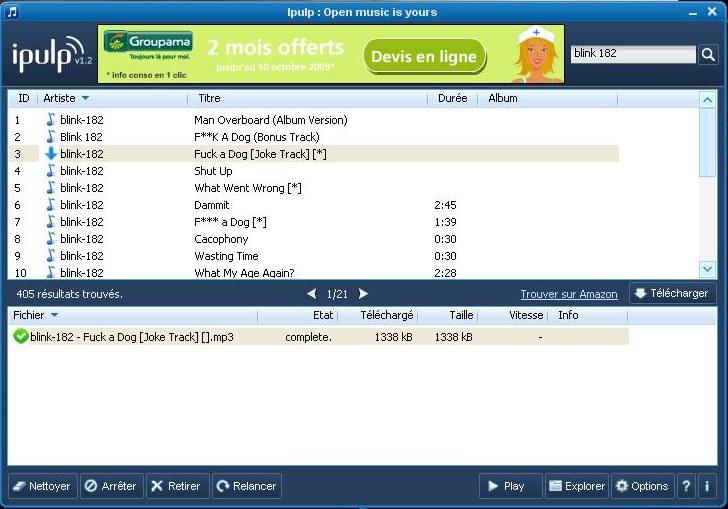Viewport: 728px width, 509px height.
Task: Click scroll up arrow of results list
Action: click(707, 99)
